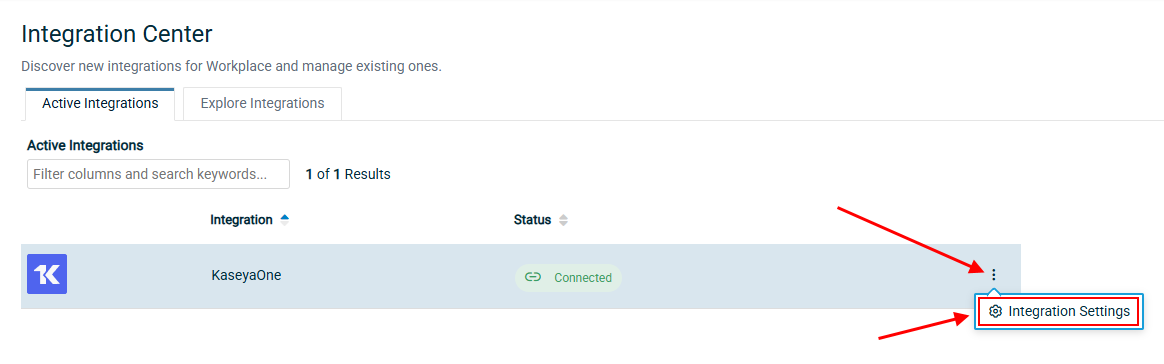1164x364 pixels.
Task: Click the sort arrows next to Status
Action: click(x=563, y=220)
